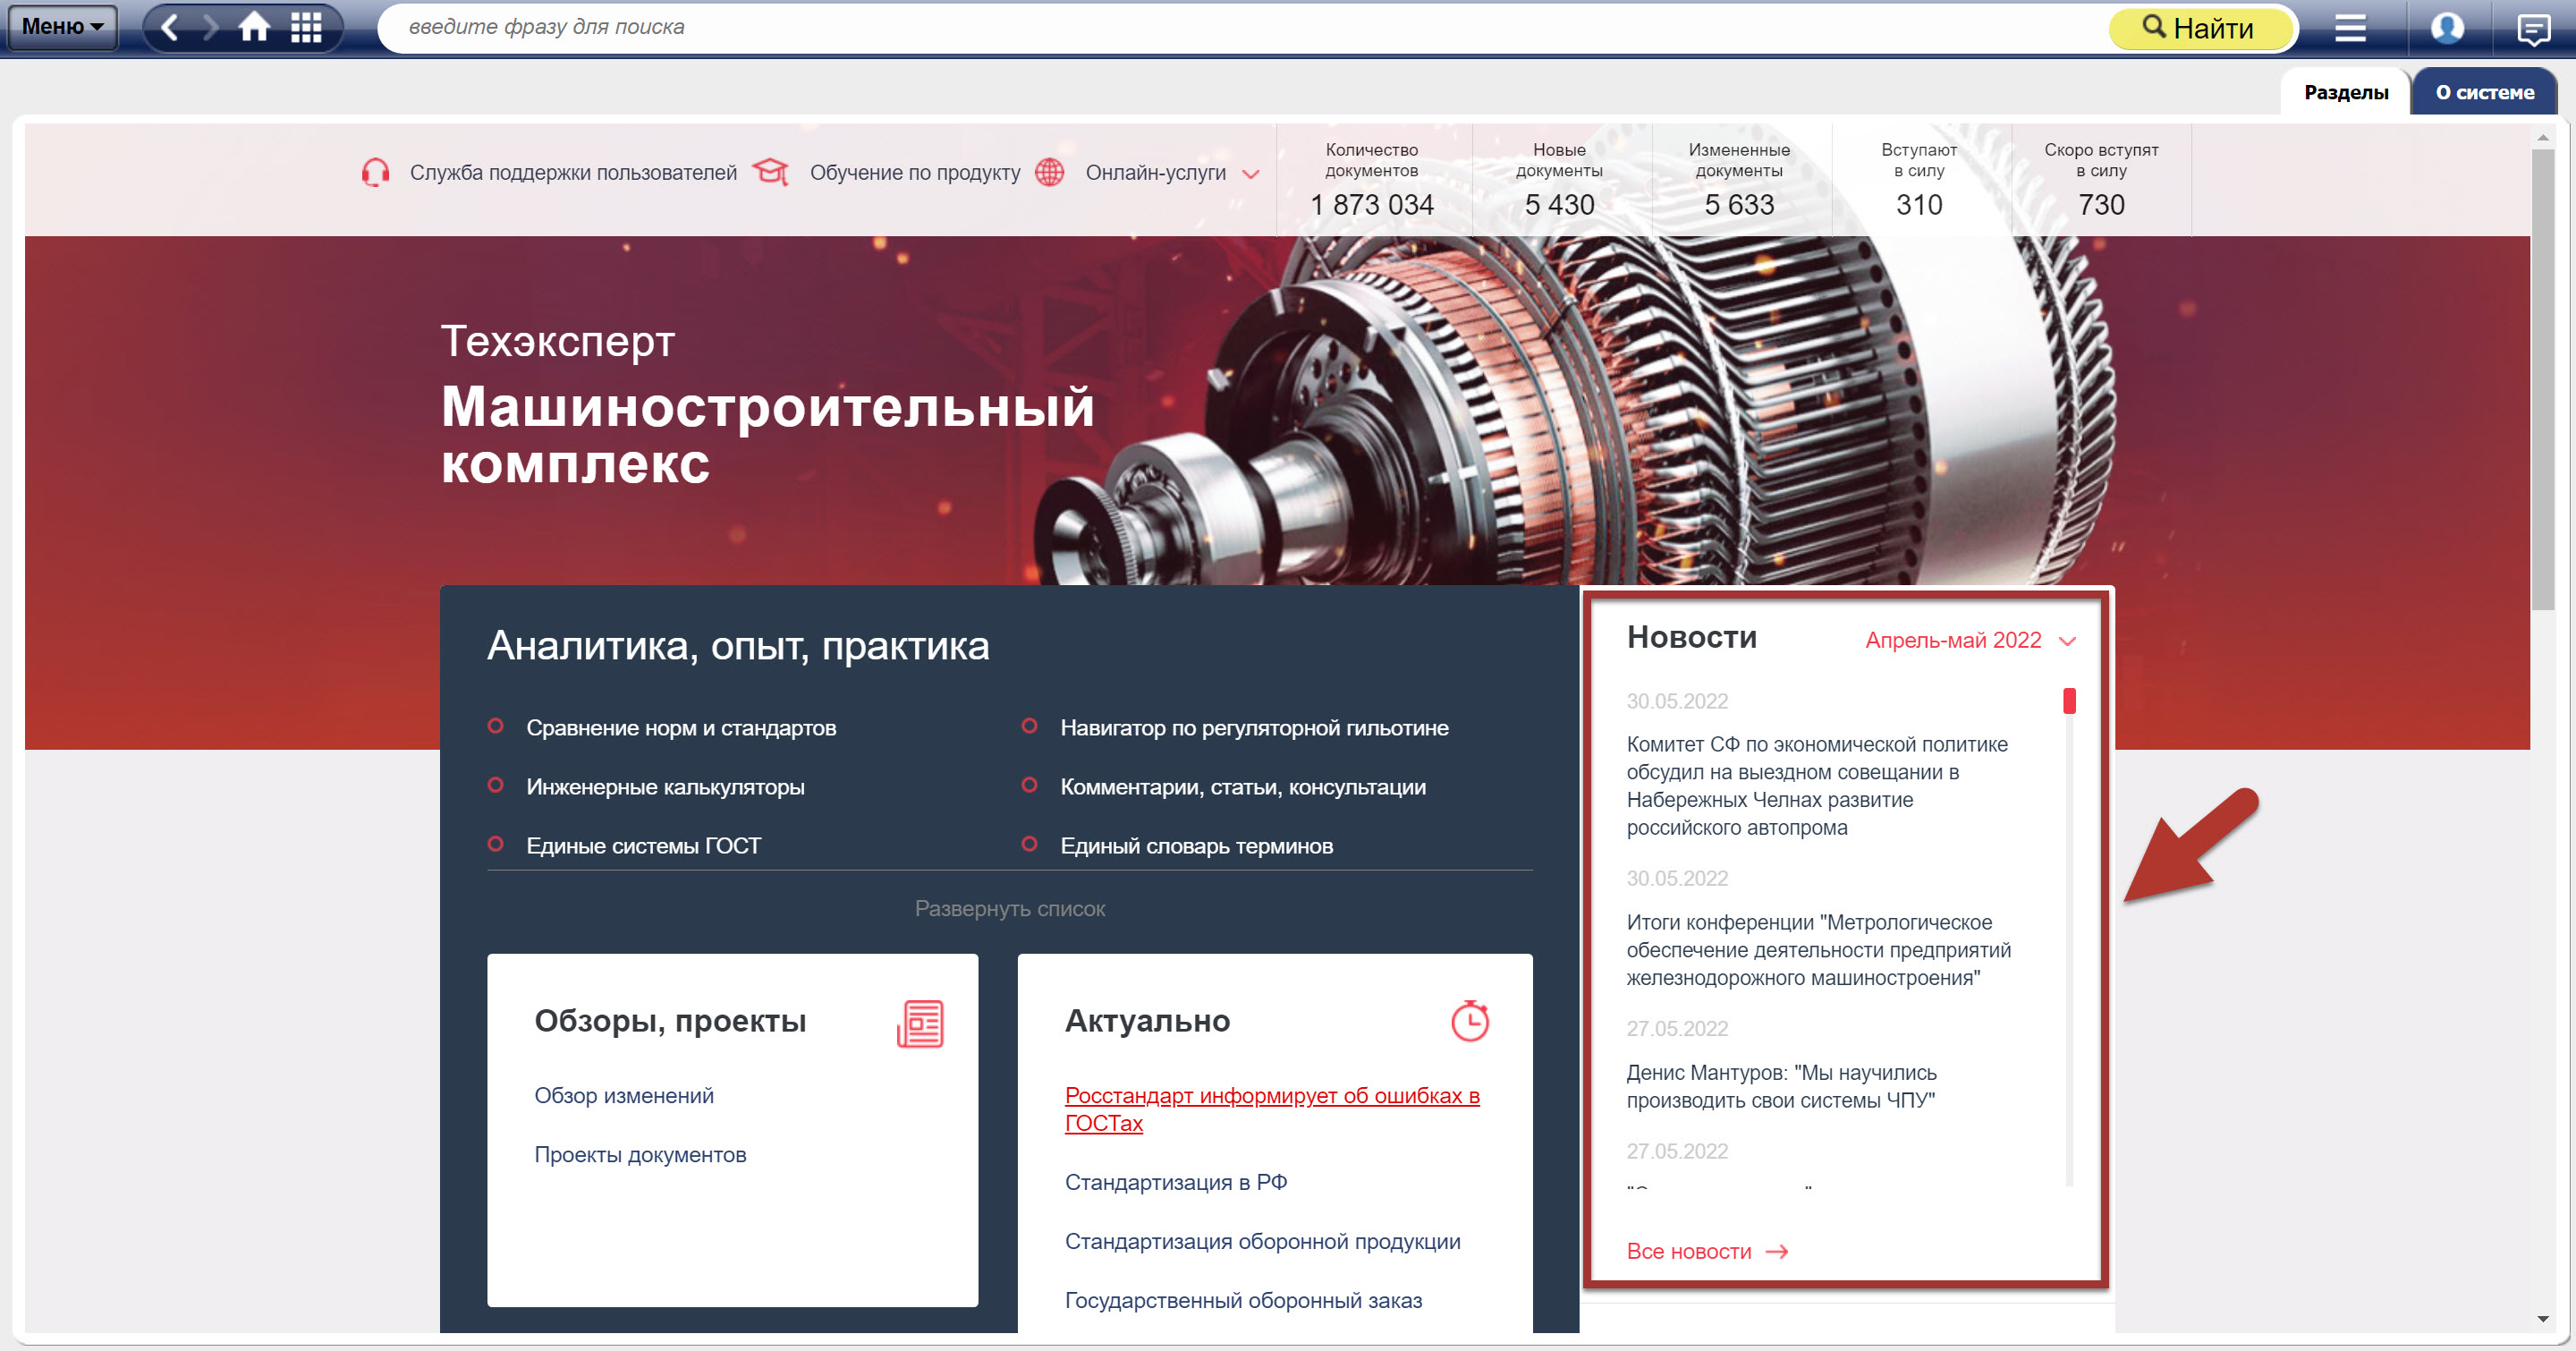
Task: Switch to the О системе tab
Action: (x=2484, y=92)
